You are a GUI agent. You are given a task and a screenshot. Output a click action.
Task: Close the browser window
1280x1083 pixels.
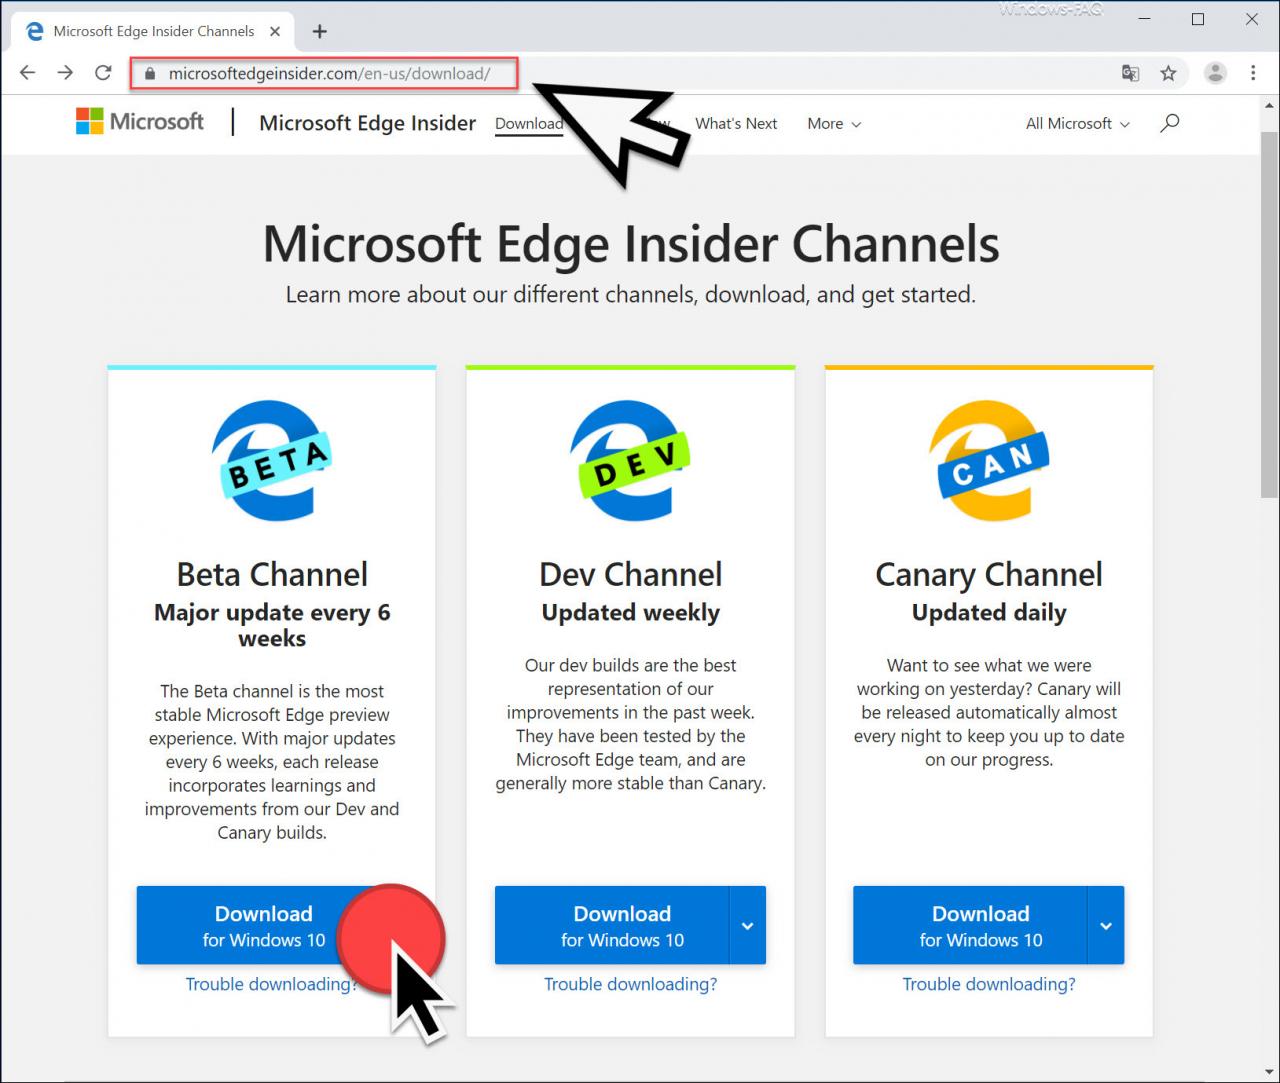point(1252,20)
